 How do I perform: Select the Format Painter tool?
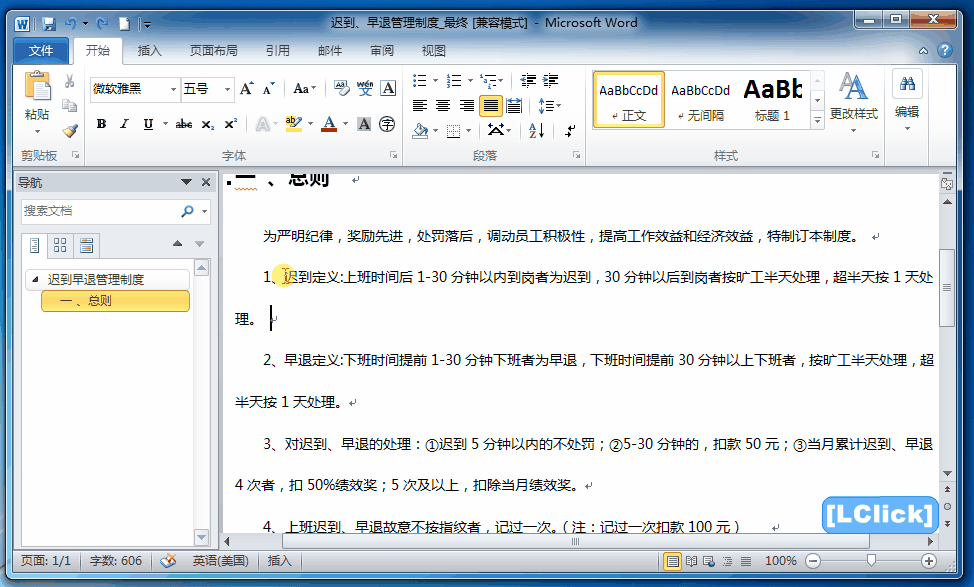click(x=68, y=131)
